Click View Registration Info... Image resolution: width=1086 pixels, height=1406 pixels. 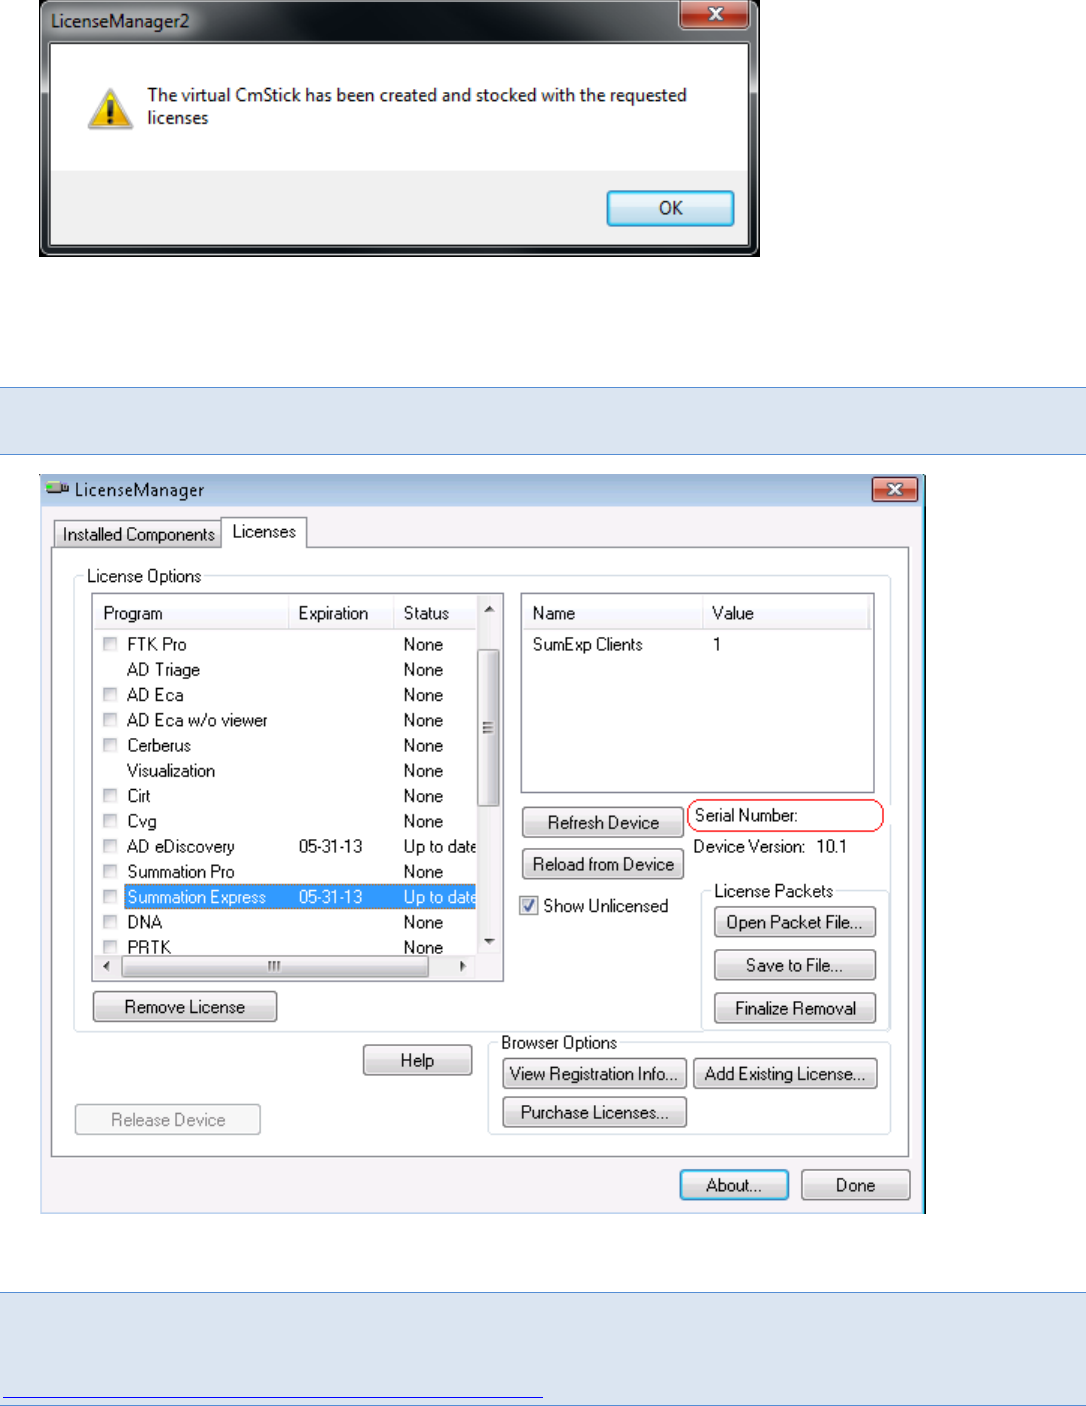tap(595, 1074)
